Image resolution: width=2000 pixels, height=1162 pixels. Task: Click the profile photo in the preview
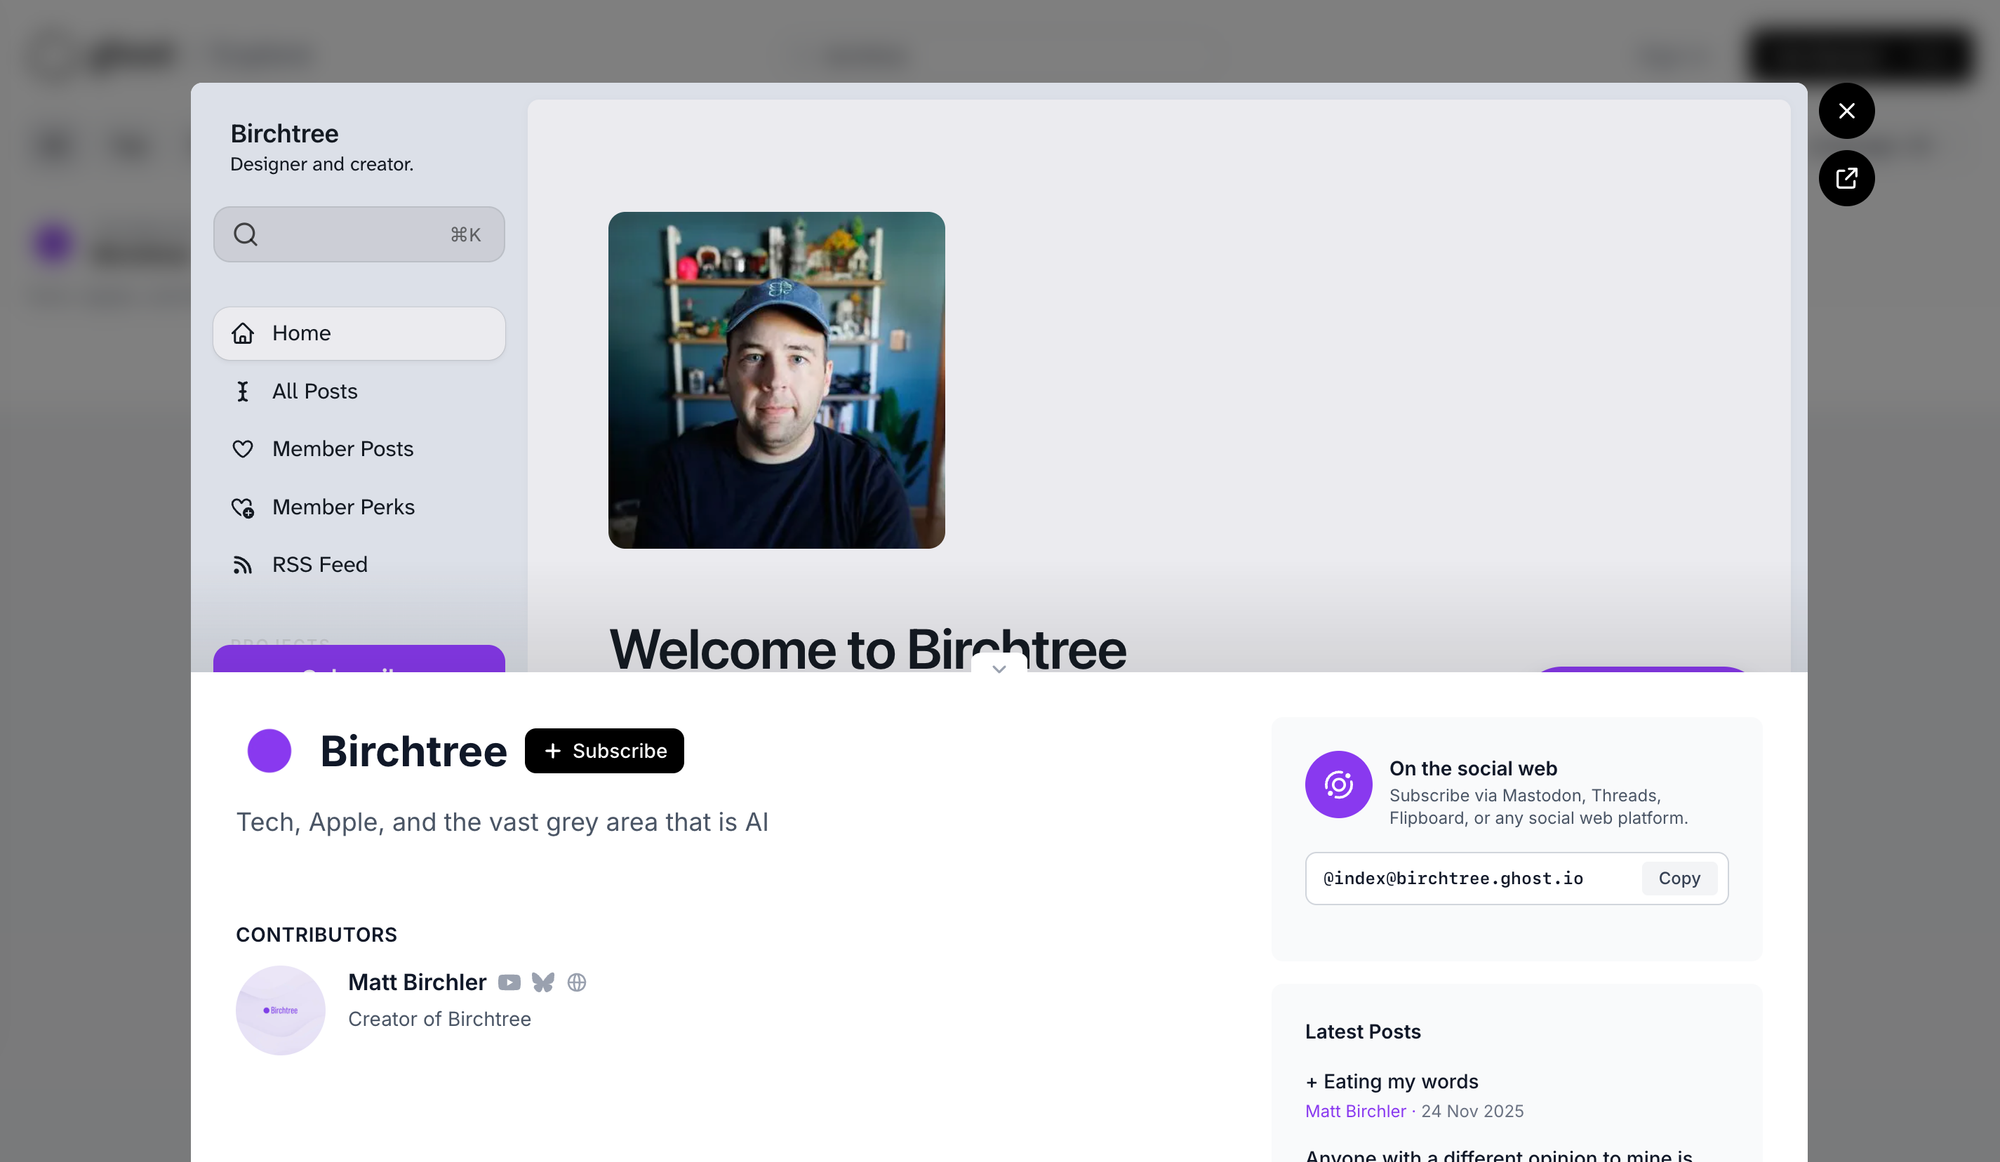click(x=776, y=380)
